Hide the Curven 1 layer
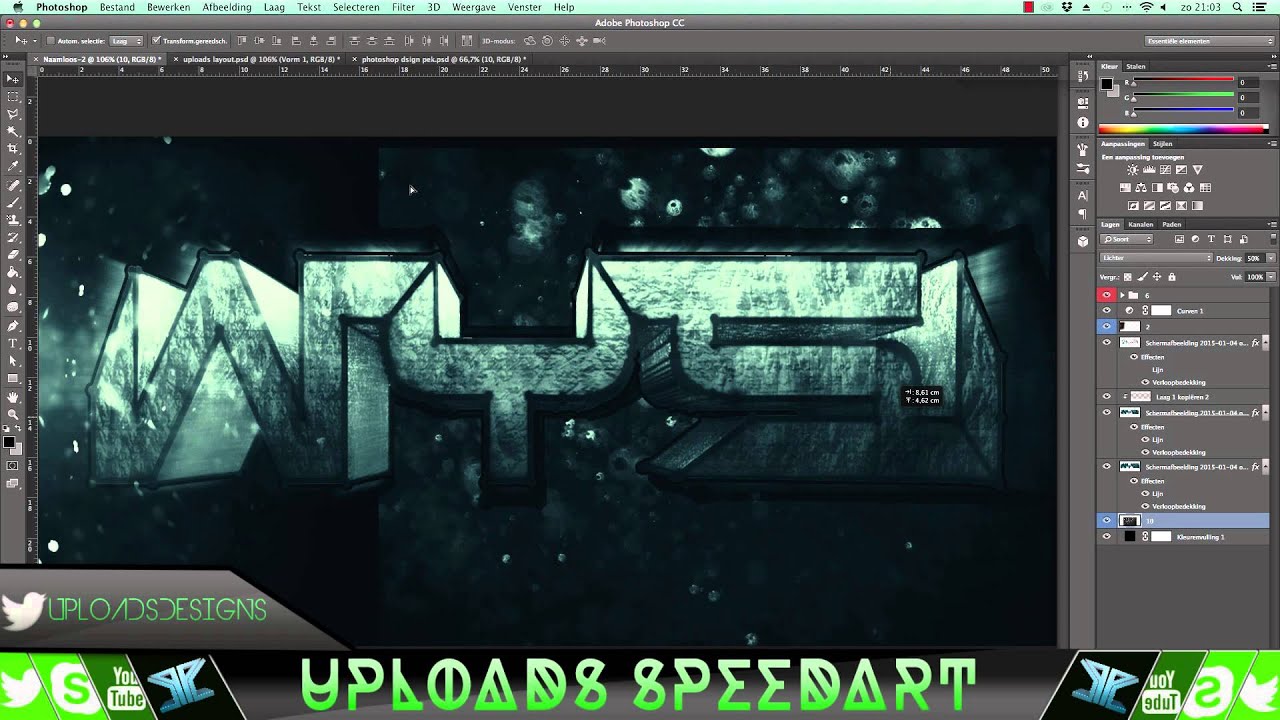Viewport: 1280px width, 720px height. tap(1106, 311)
